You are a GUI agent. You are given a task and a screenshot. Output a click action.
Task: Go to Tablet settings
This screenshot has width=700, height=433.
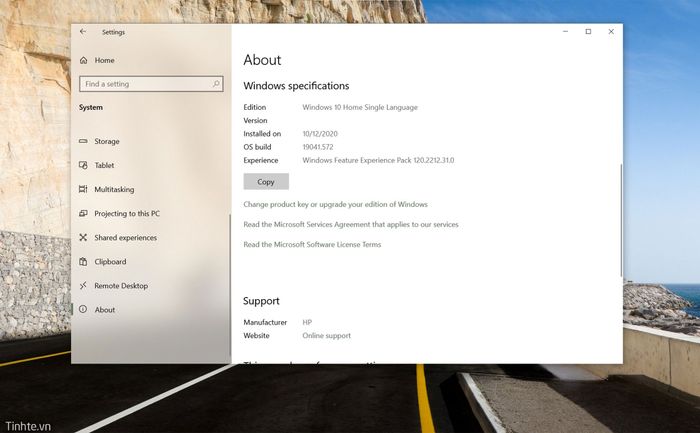click(x=150, y=165)
